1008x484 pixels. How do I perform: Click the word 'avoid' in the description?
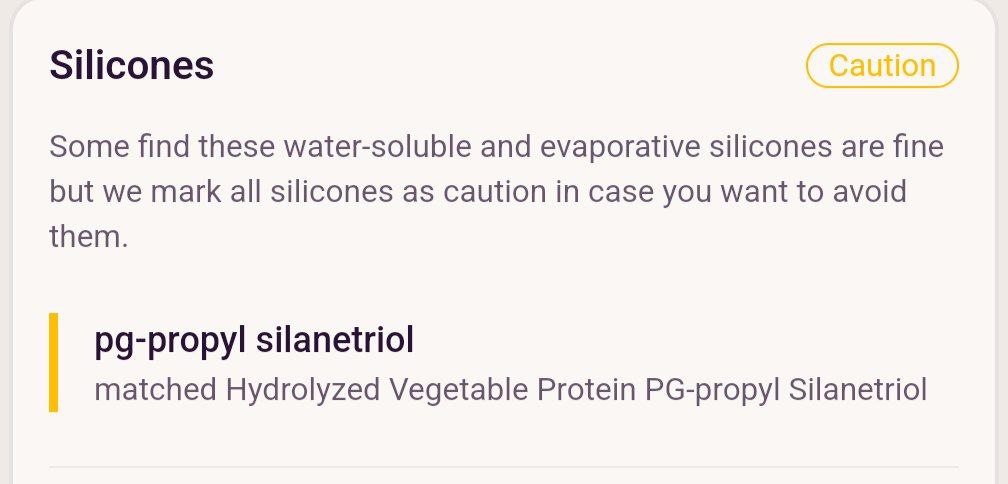(870, 192)
